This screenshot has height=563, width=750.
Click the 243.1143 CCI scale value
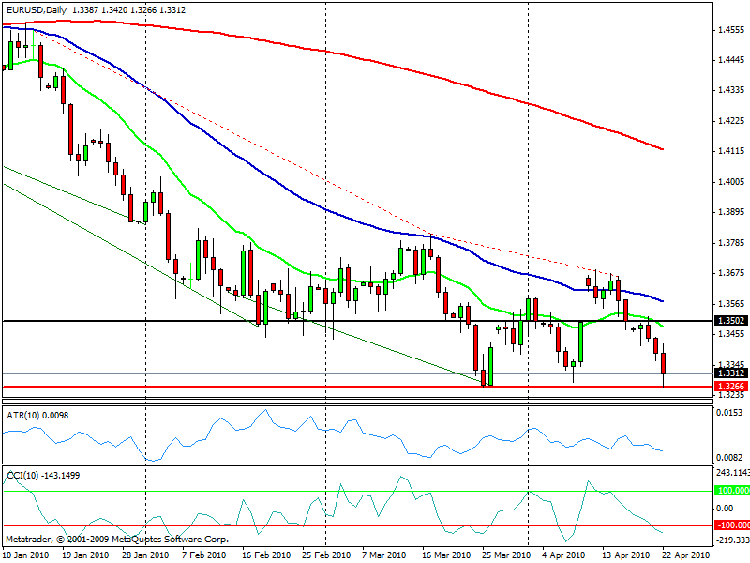pos(732,473)
